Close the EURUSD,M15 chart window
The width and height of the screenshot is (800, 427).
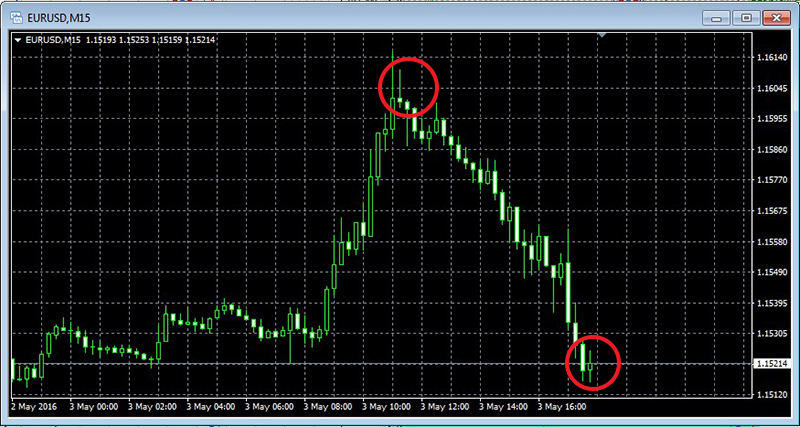tap(777, 18)
